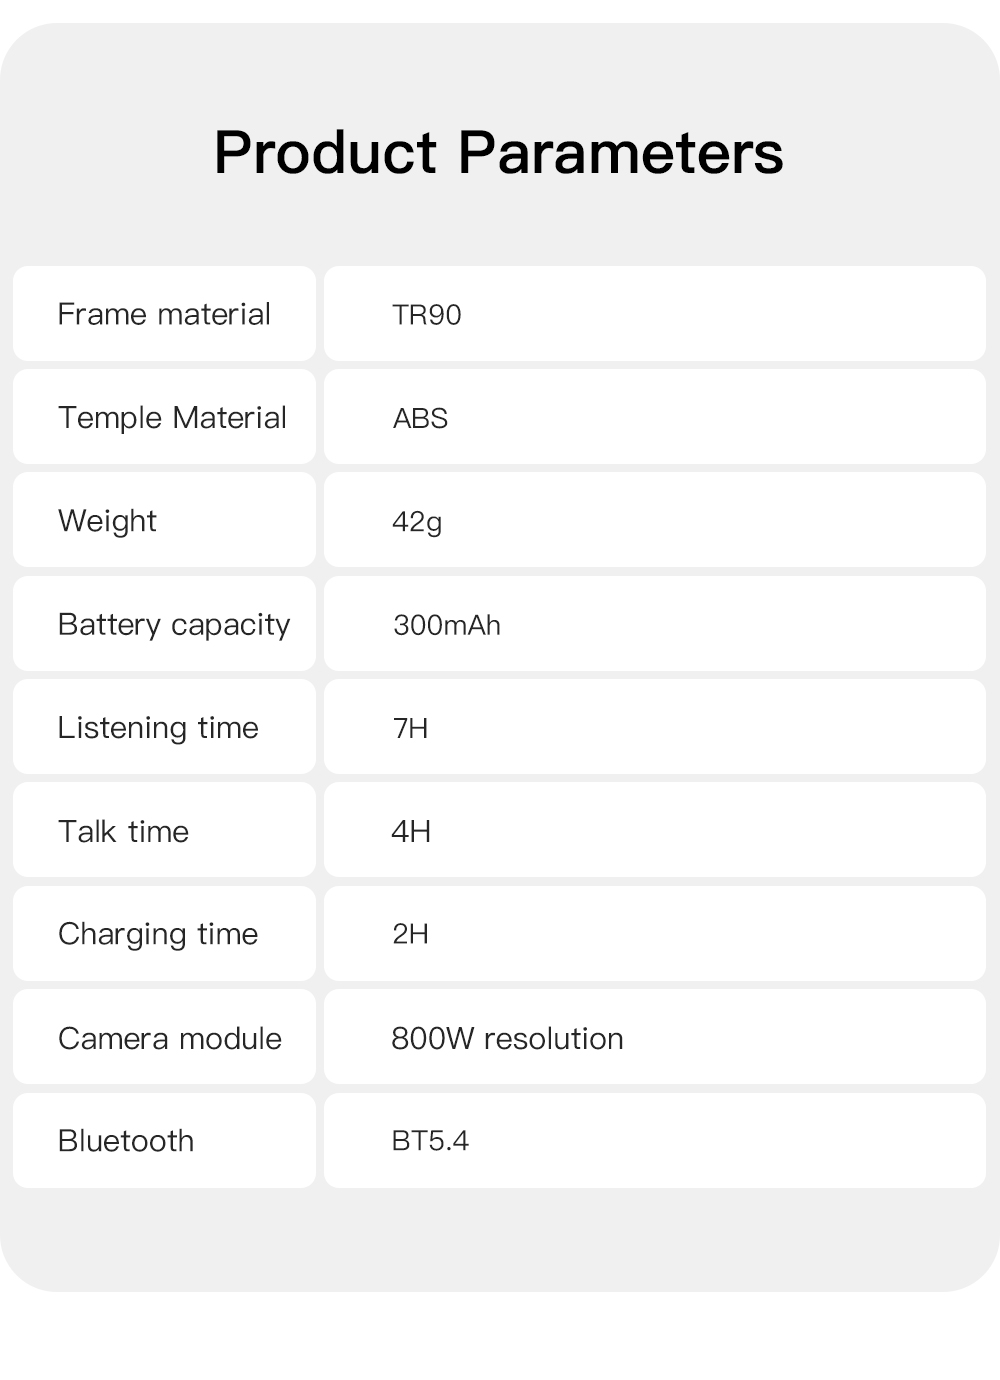Image resolution: width=1000 pixels, height=1380 pixels.
Task: Click the 7H listening time value
Action: tap(410, 728)
